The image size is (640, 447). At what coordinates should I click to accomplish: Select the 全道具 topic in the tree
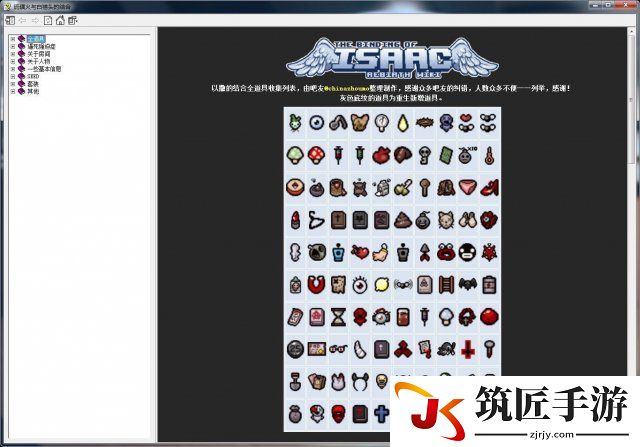click(36, 39)
